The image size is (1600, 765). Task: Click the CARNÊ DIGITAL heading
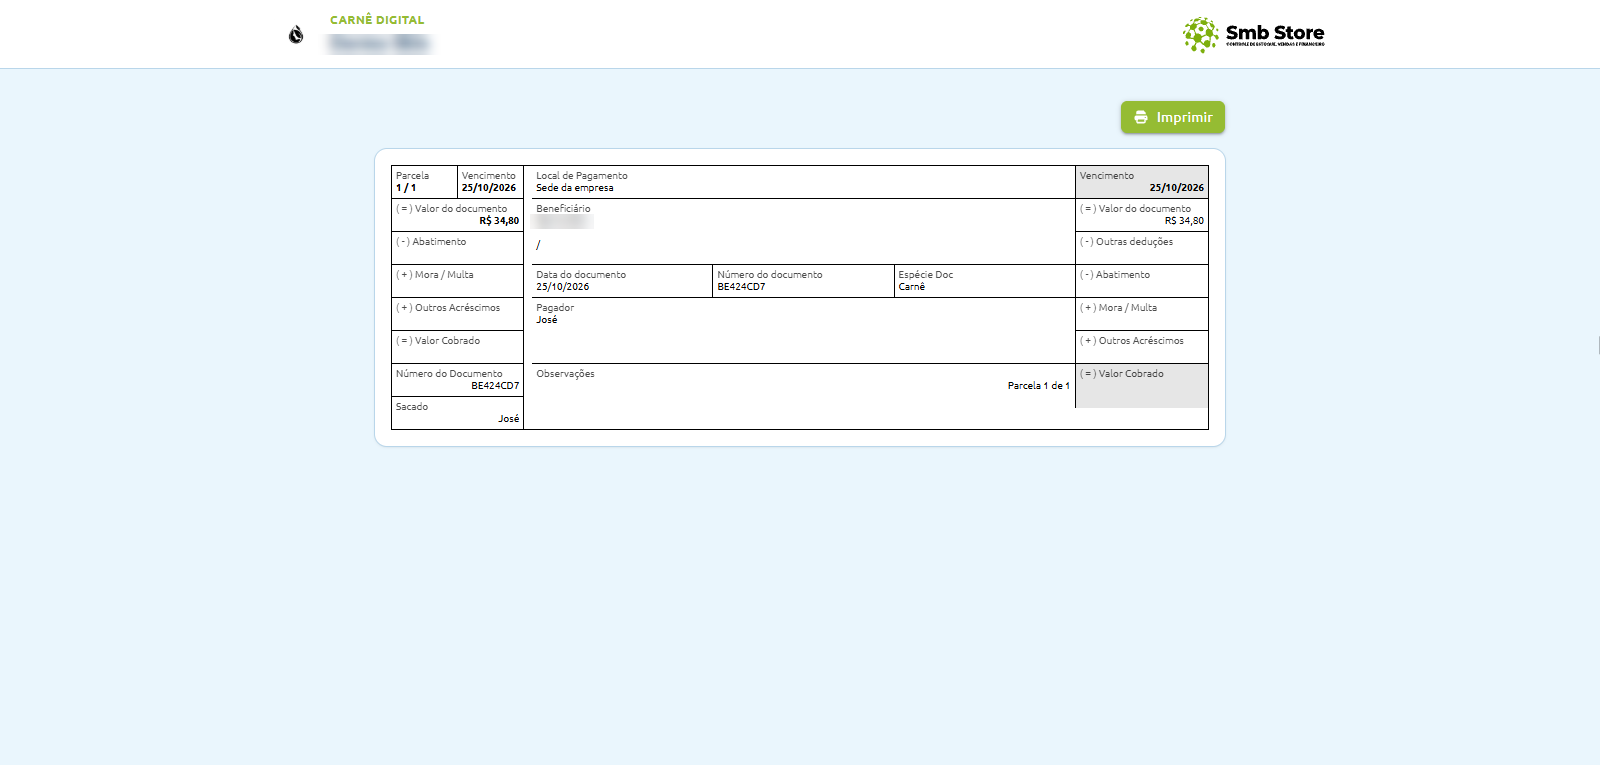(377, 20)
